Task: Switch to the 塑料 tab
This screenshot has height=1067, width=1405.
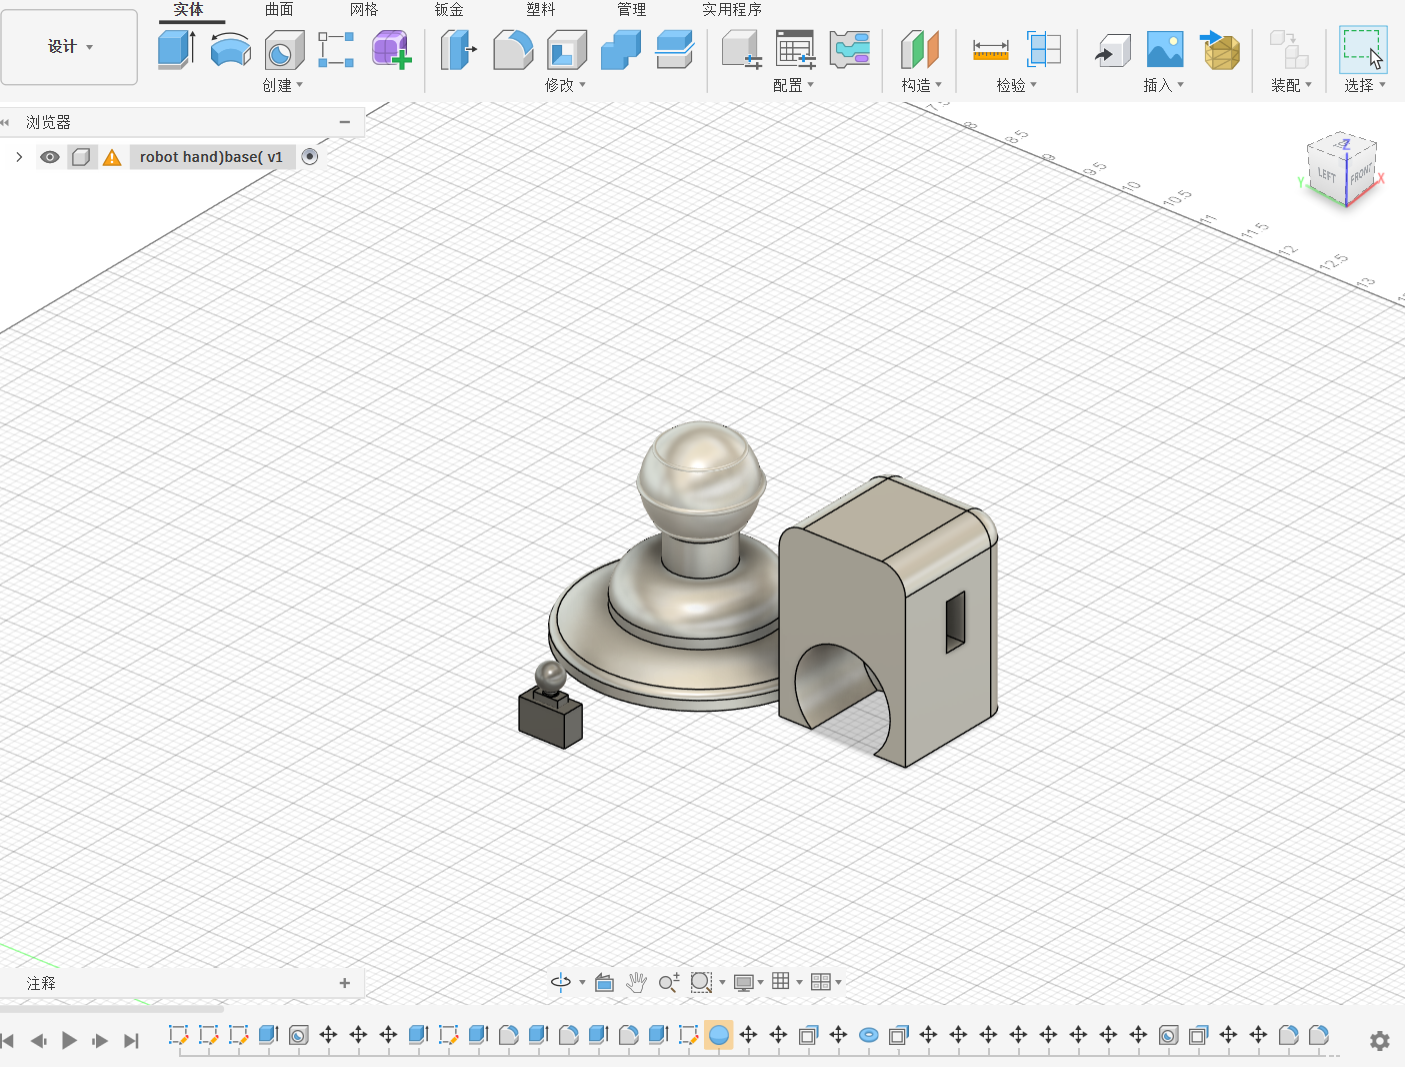Action: (x=541, y=9)
